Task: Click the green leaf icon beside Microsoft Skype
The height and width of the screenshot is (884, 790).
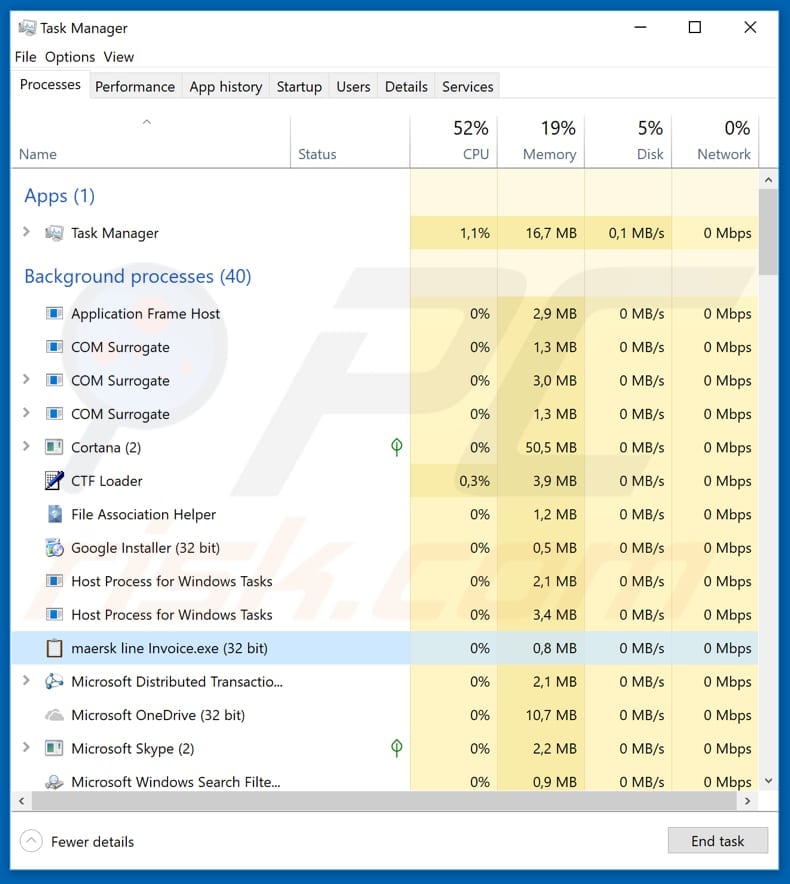Action: click(396, 748)
